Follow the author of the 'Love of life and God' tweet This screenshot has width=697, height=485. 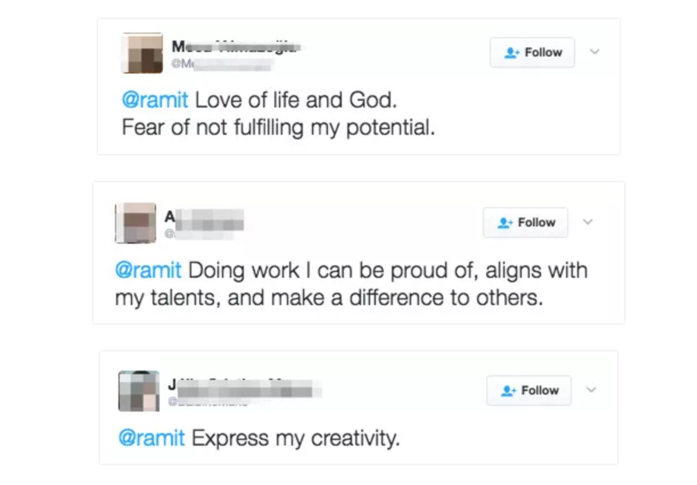tap(532, 52)
